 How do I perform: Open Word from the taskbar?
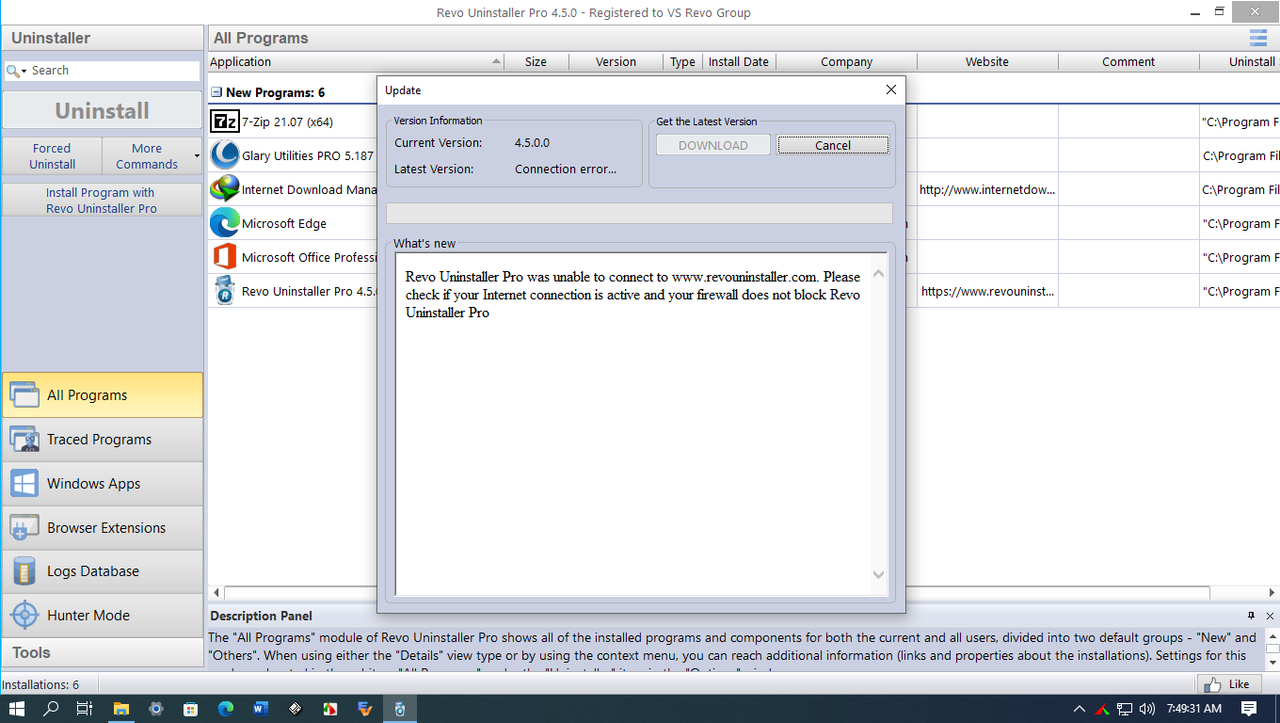click(260, 709)
